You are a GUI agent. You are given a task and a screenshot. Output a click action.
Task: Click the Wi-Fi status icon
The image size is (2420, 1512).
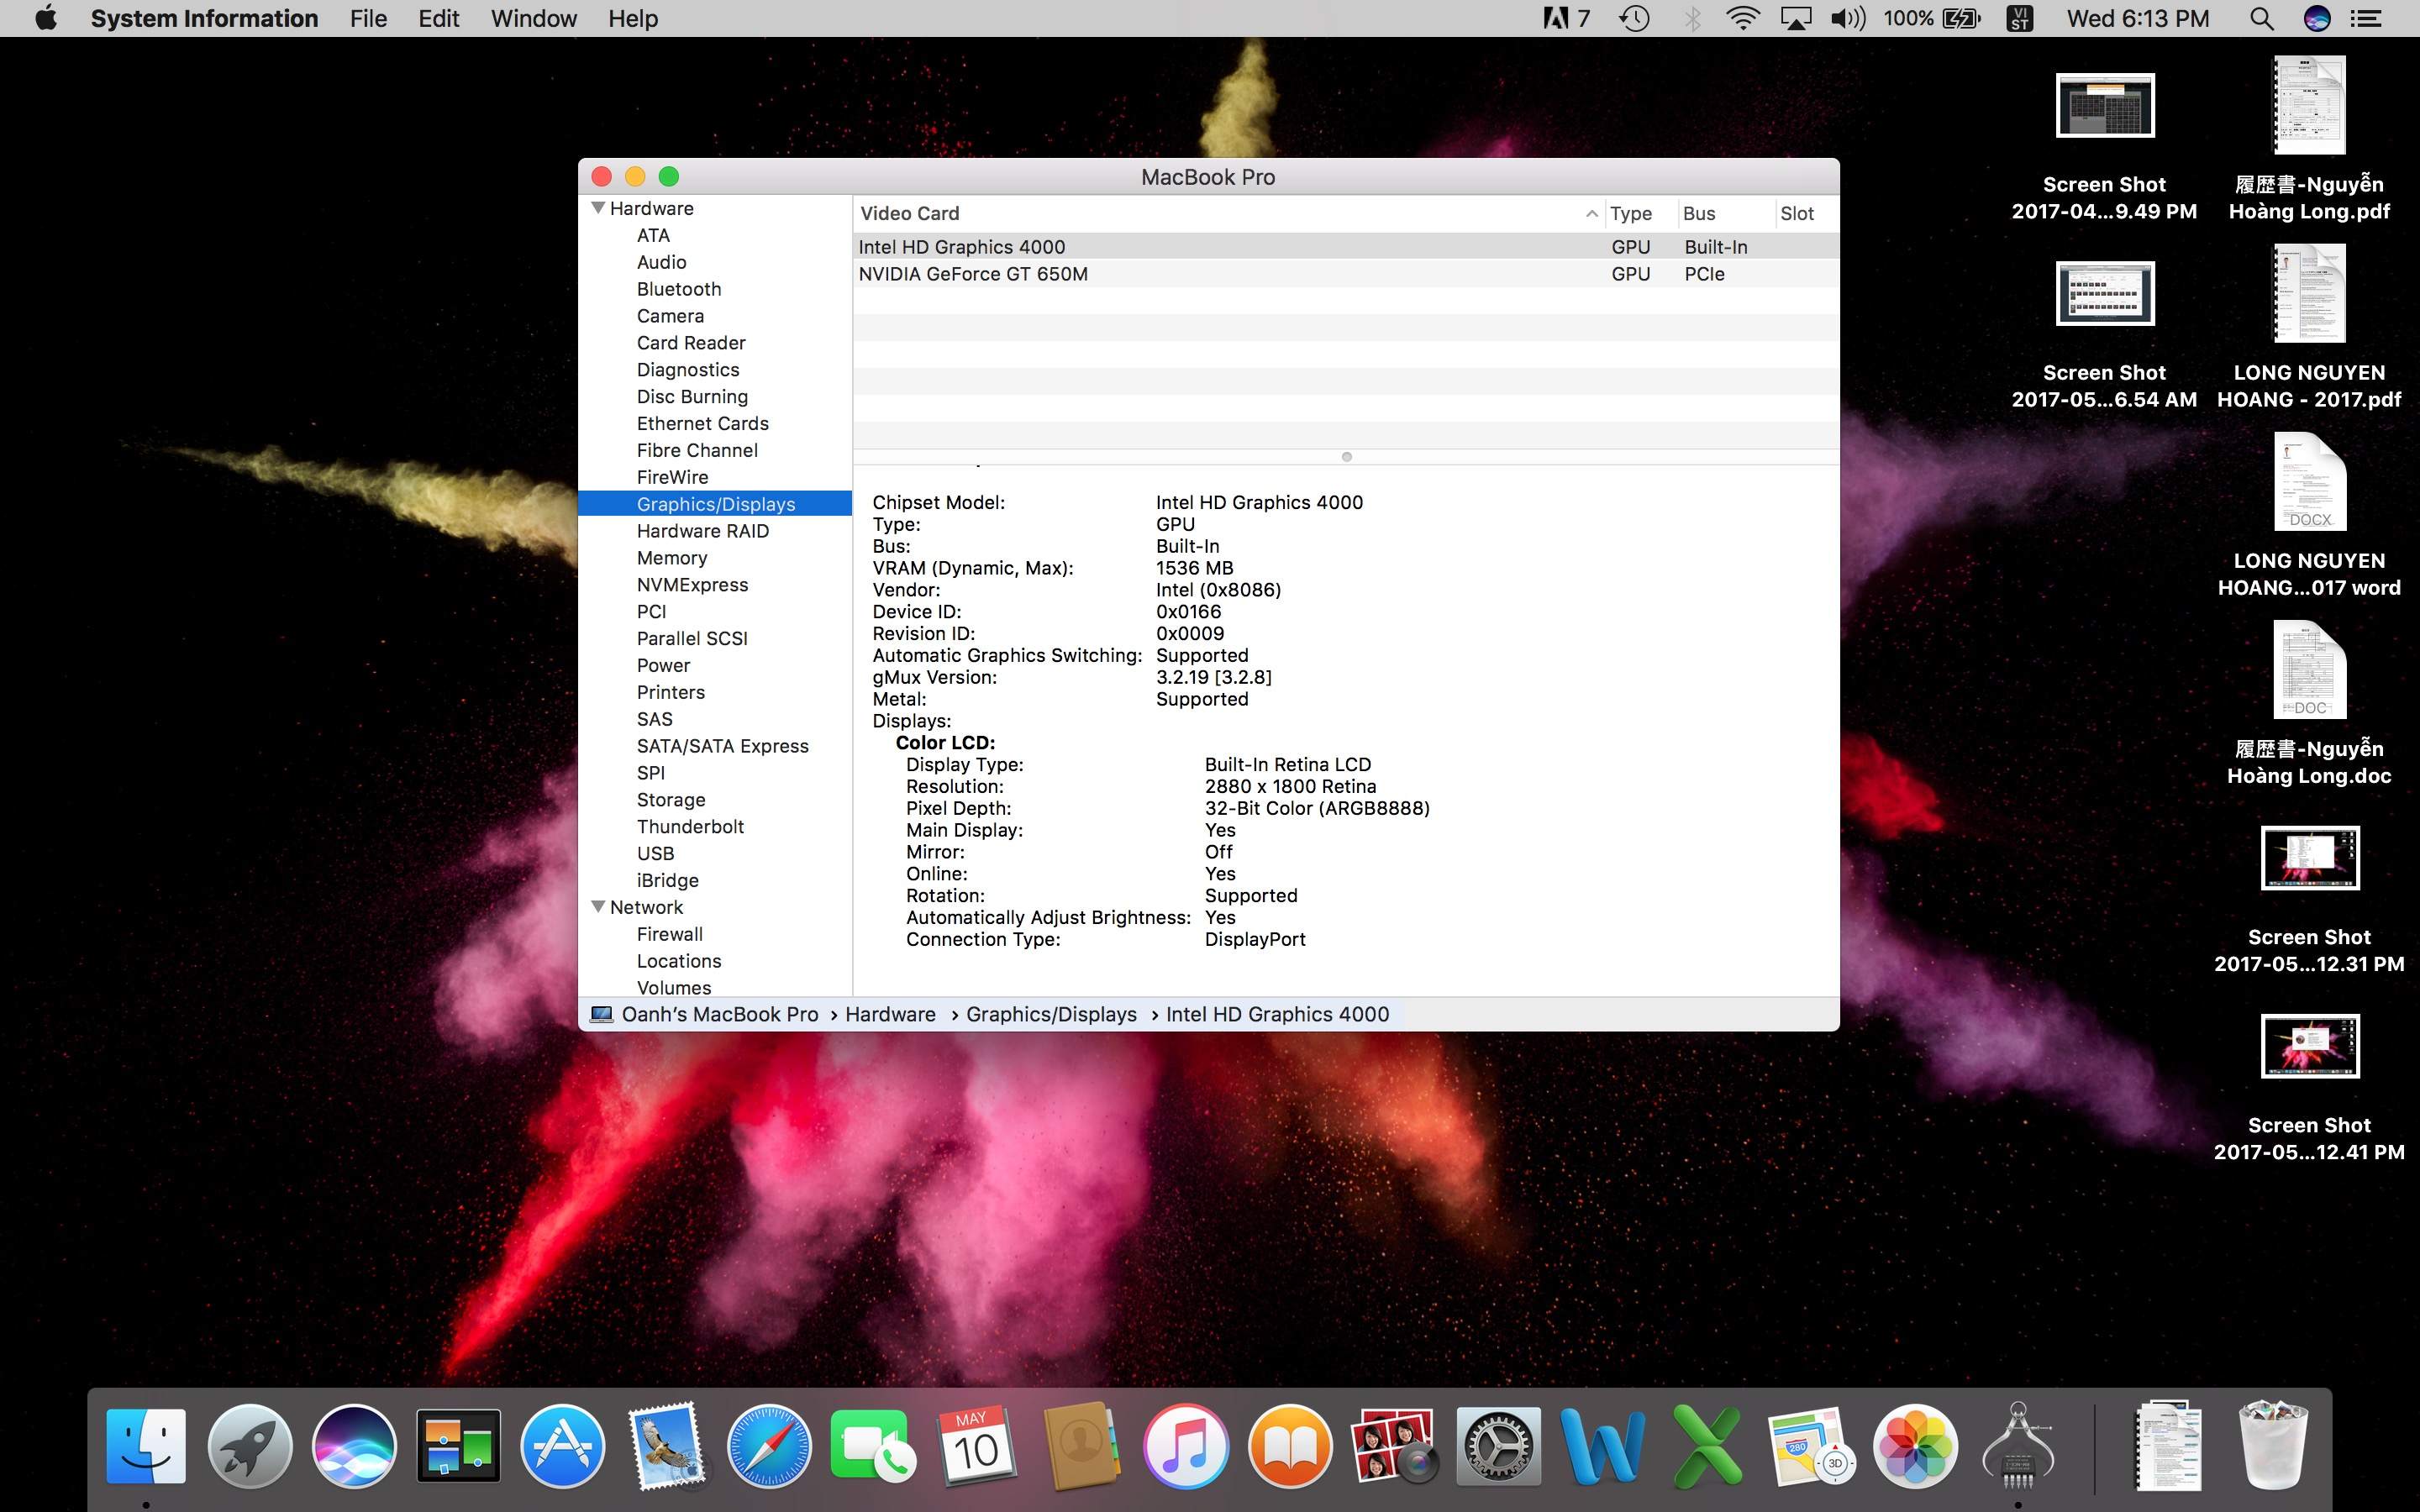pyautogui.click(x=1742, y=19)
